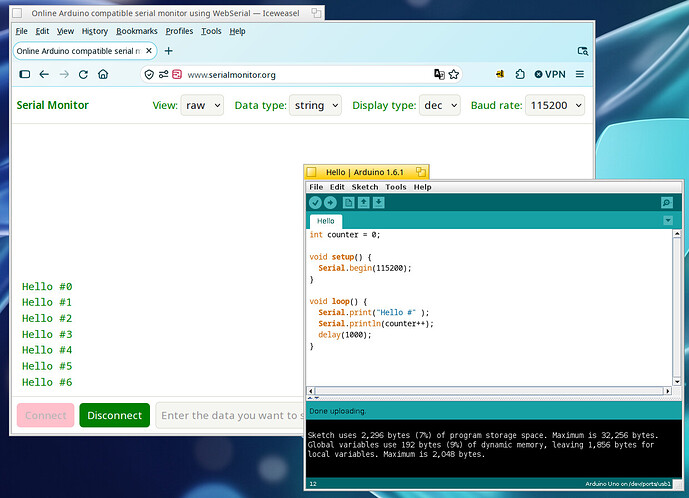
Task: Click the translate page icon
Action: (x=439, y=74)
